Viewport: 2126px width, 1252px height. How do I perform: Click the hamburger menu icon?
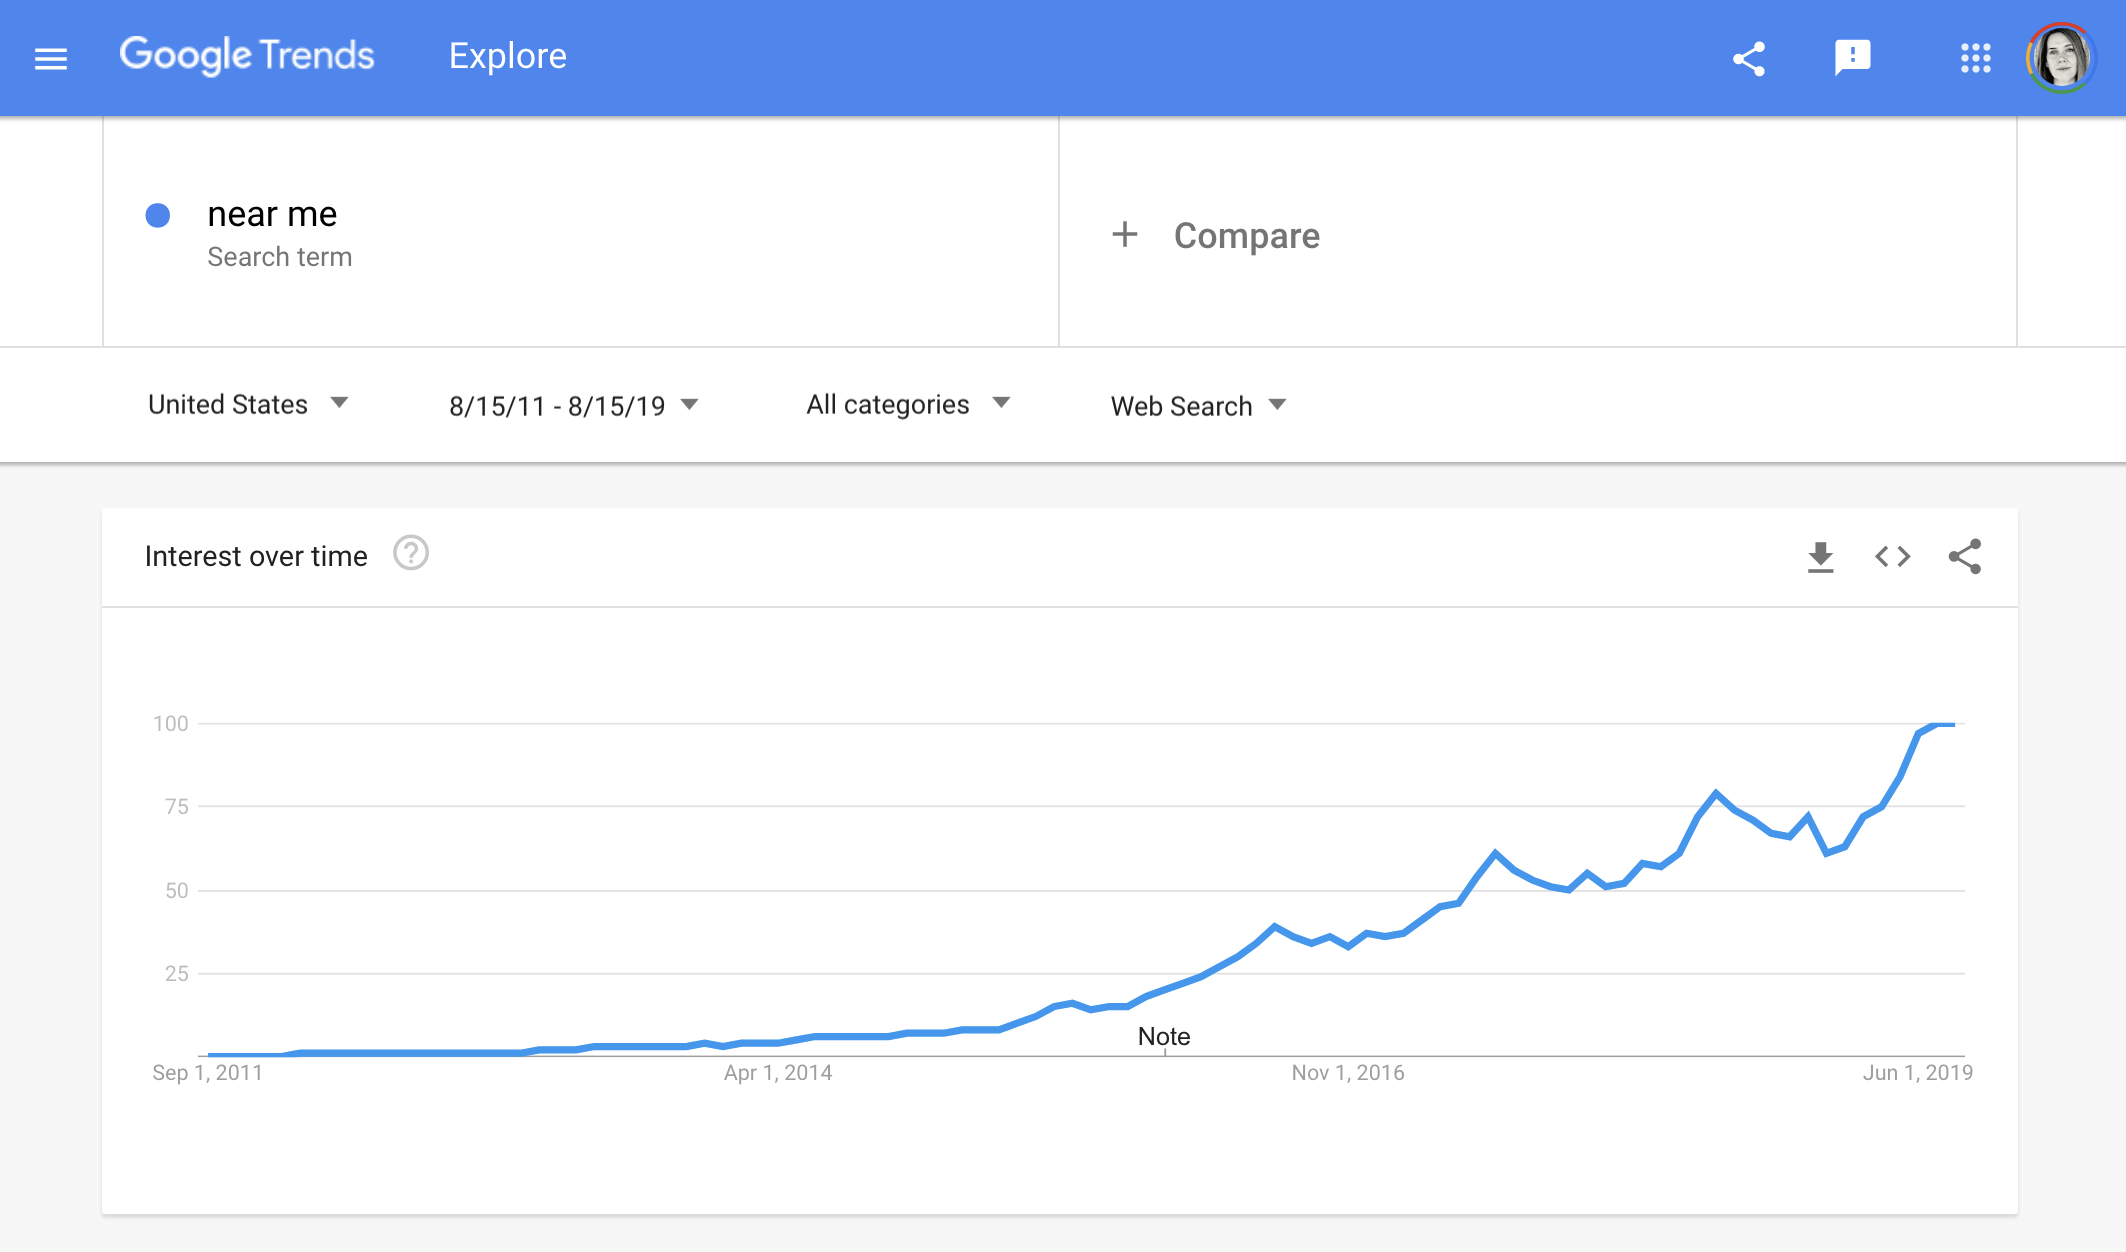52,55
